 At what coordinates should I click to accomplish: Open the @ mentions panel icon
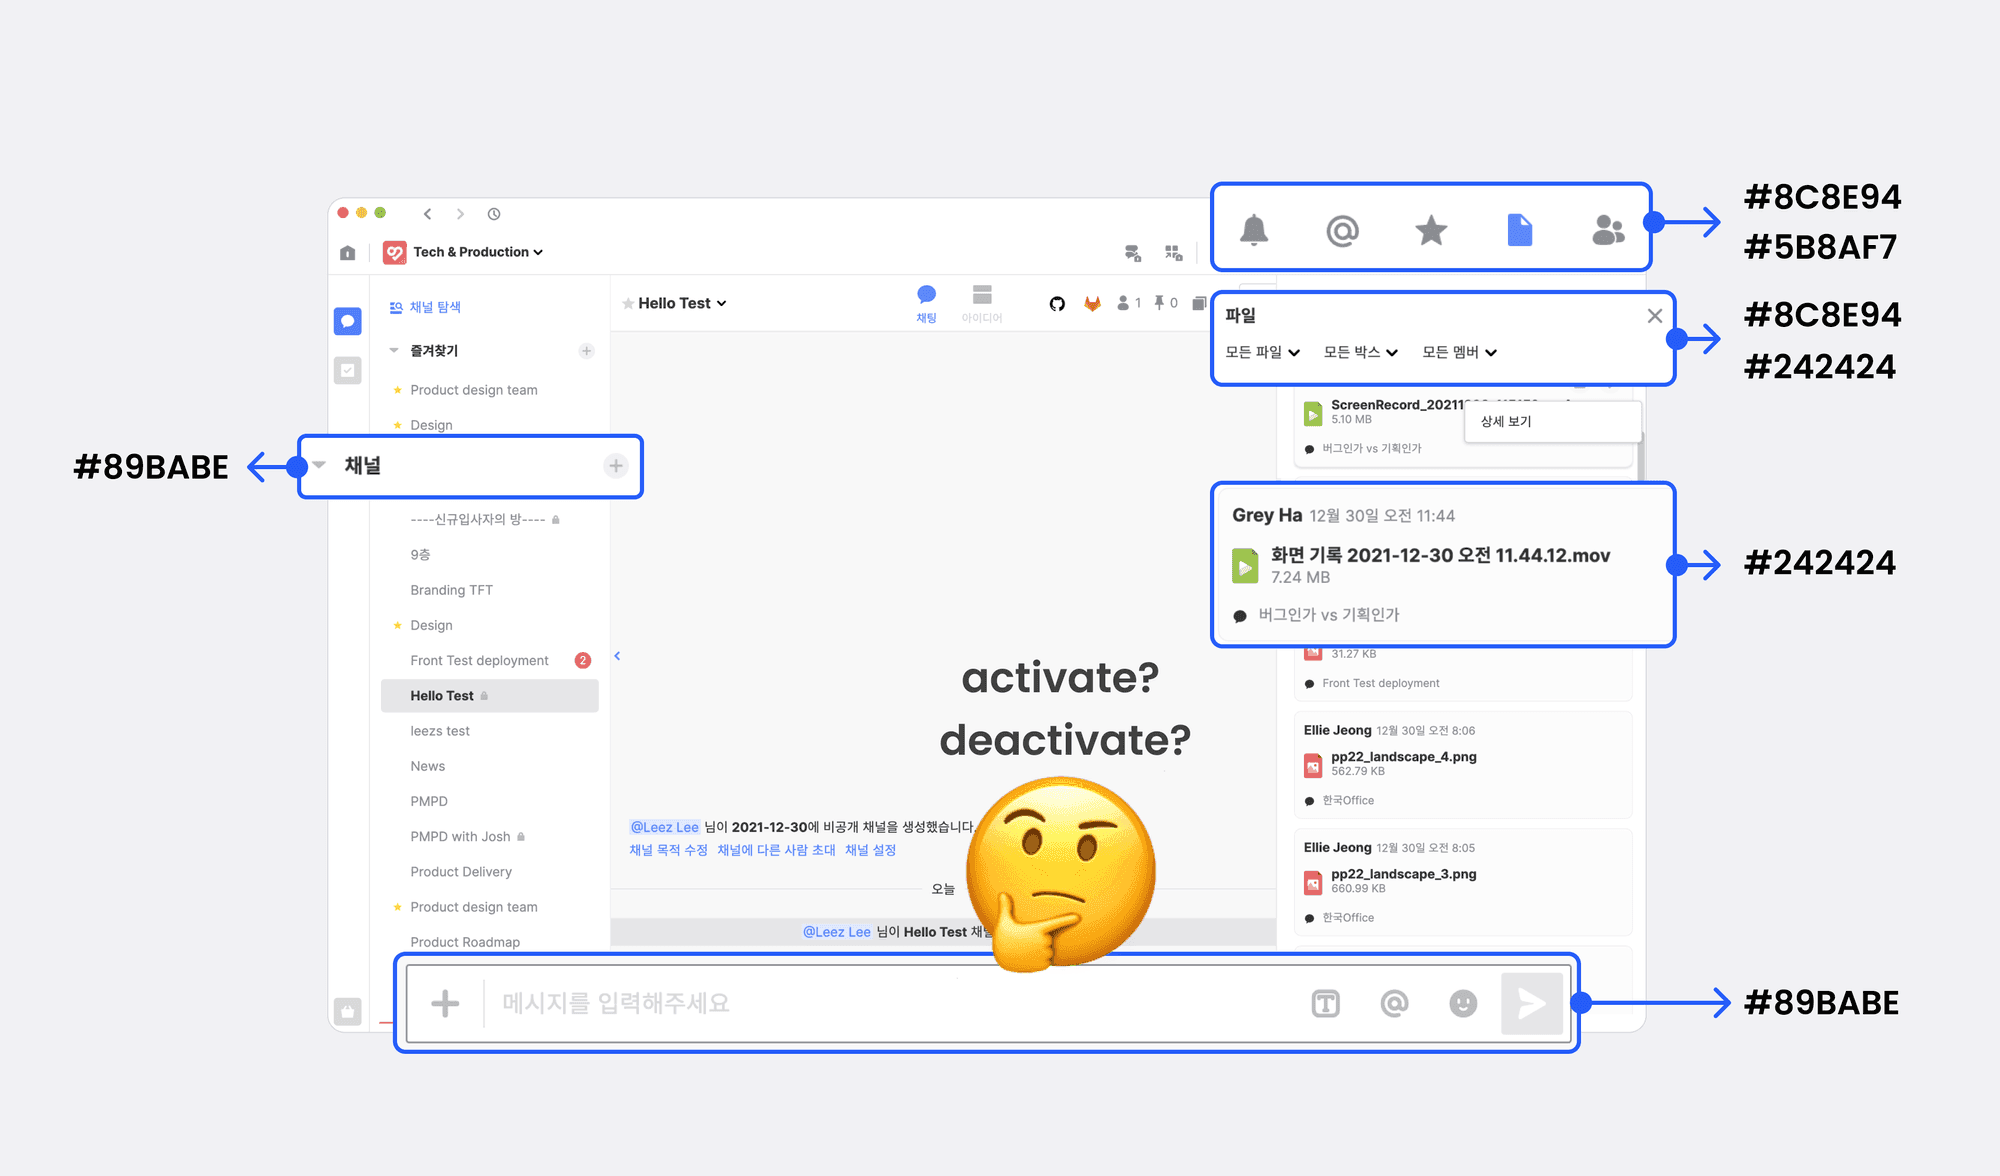coord(1342,231)
